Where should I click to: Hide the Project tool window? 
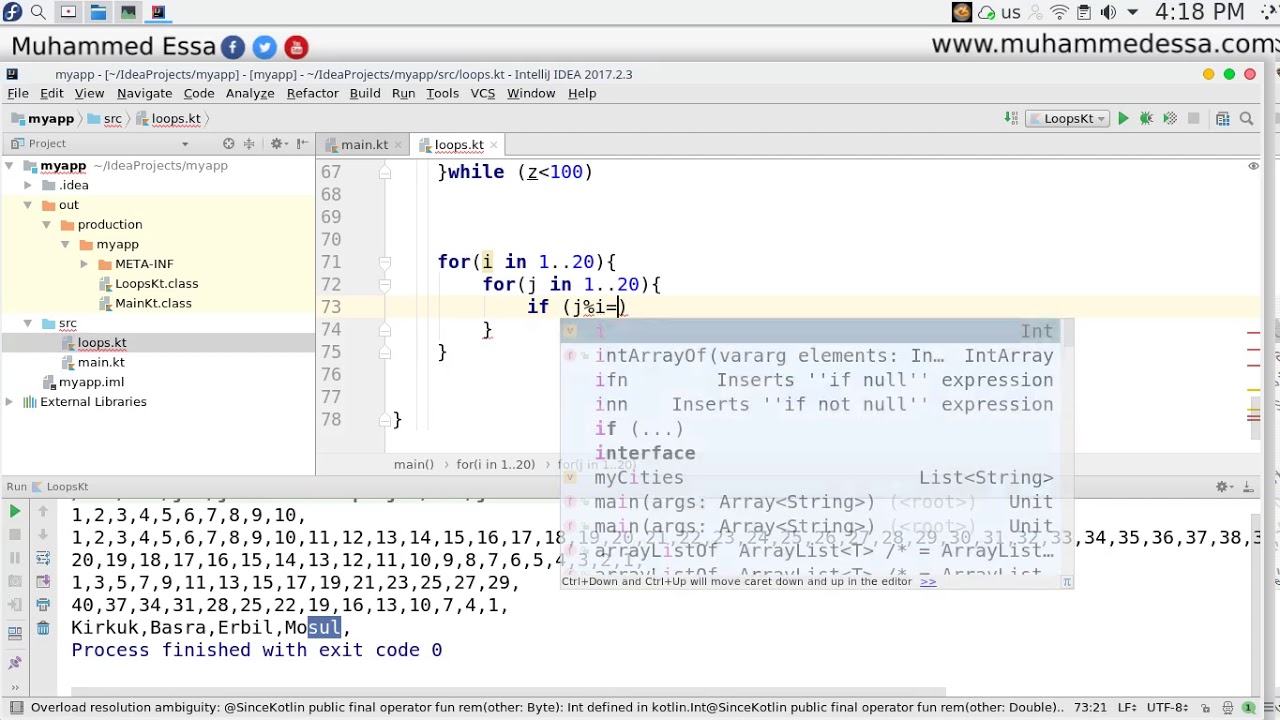tap(302, 144)
